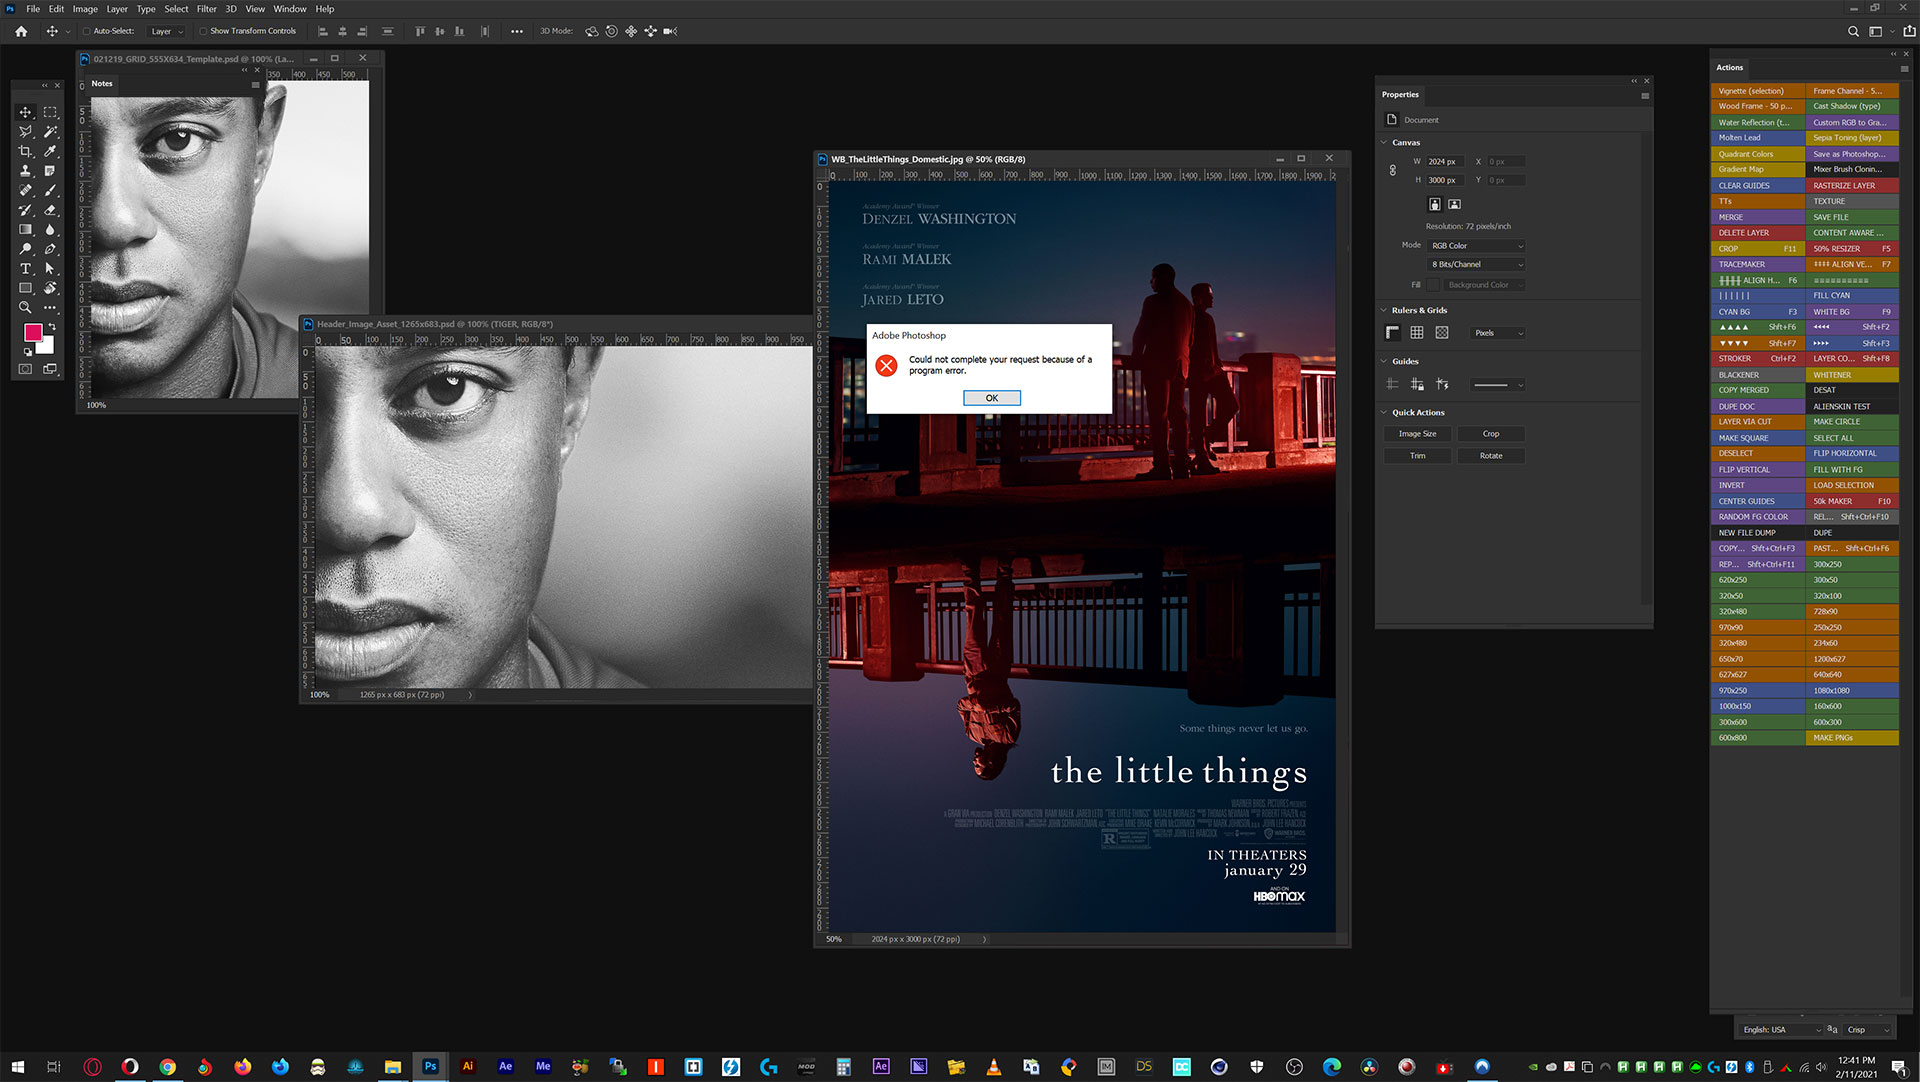This screenshot has width=1920, height=1082.
Task: Collapse the Quick Actions section
Action: pyautogui.click(x=1385, y=413)
